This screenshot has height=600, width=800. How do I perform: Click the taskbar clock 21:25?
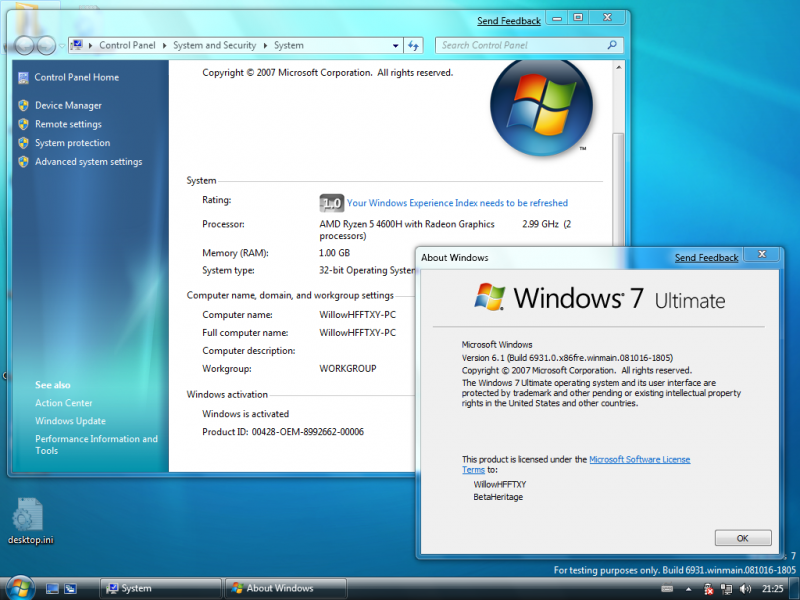pos(772,589)
